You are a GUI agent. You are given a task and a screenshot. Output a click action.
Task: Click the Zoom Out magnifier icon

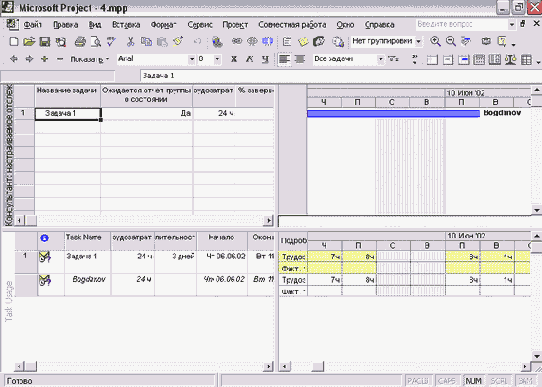(451, 41)
